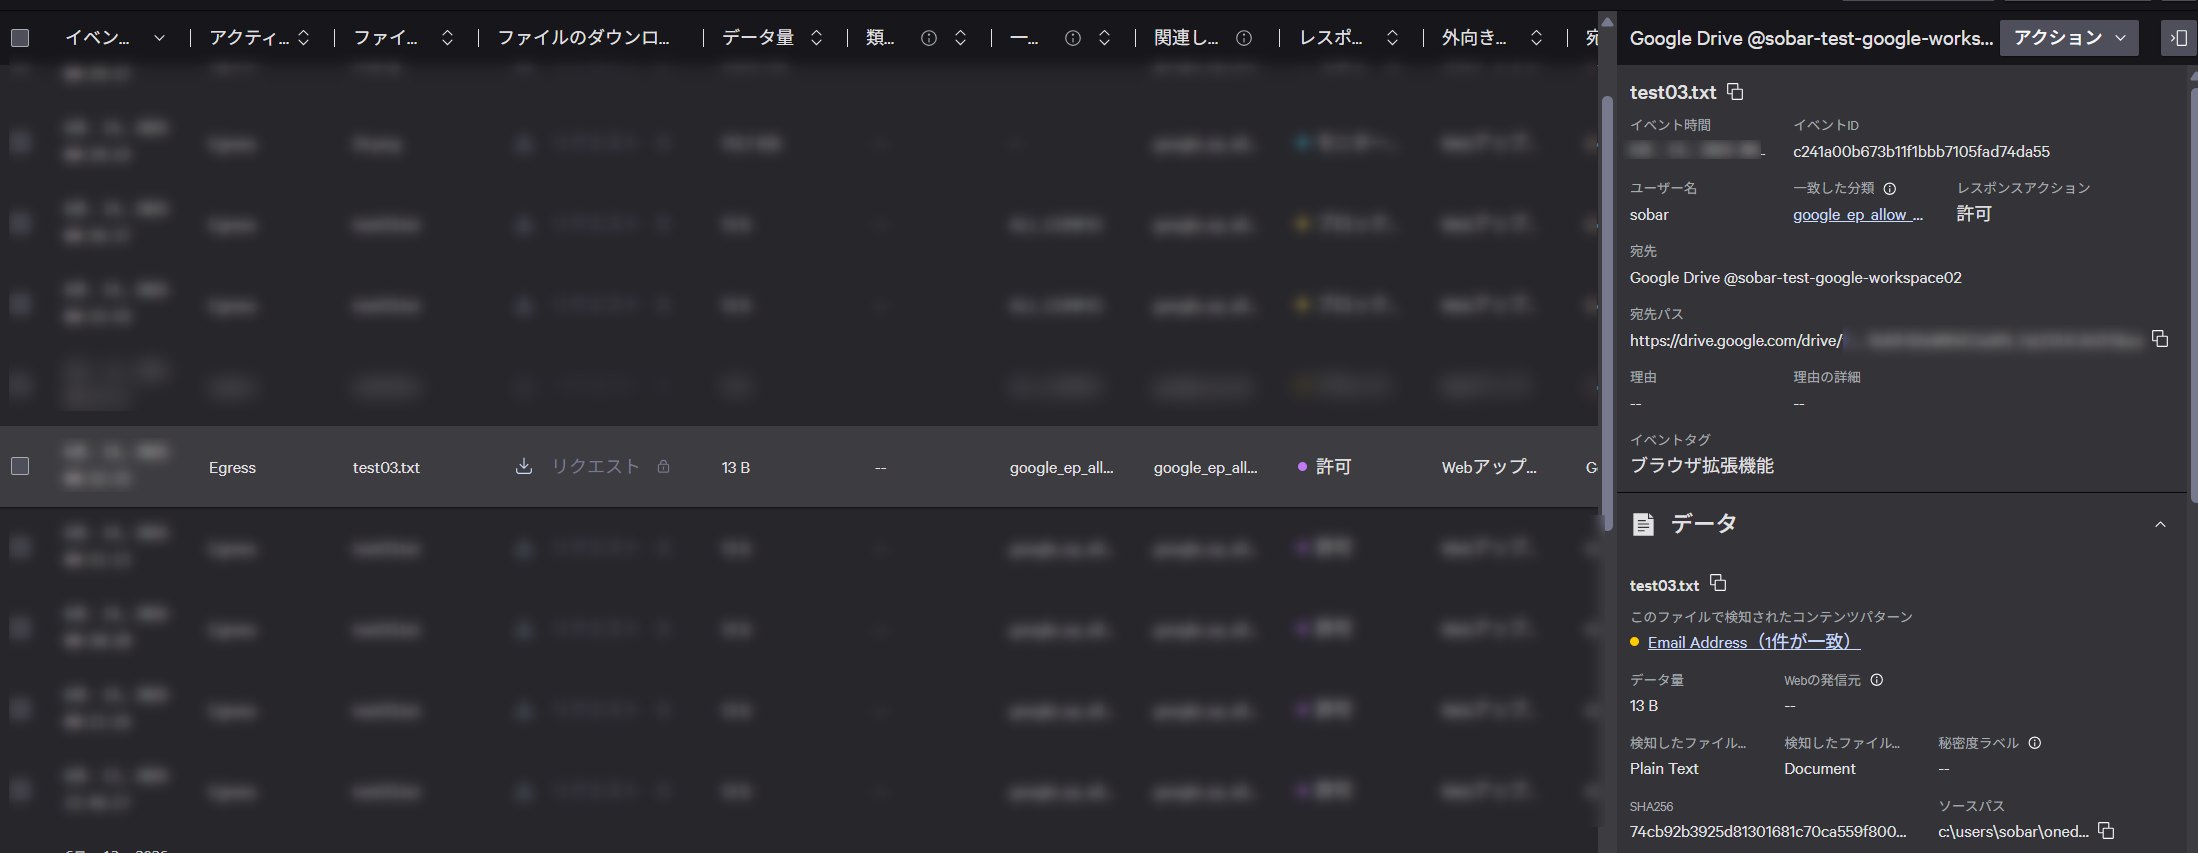This screenshot has width=2198, height=853.
Task: Click the SHA256 hash 74cb92b3925d... value
Action: click(x=1768, y=831)
